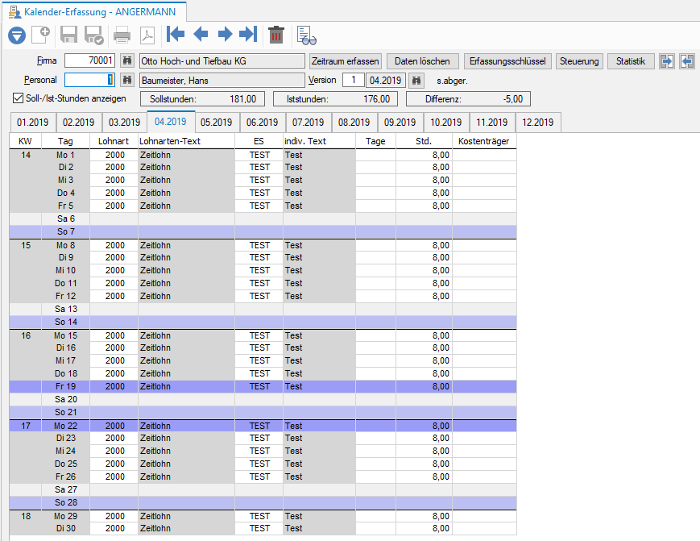Create a new record with new-document icon

(x=41, y=35)
